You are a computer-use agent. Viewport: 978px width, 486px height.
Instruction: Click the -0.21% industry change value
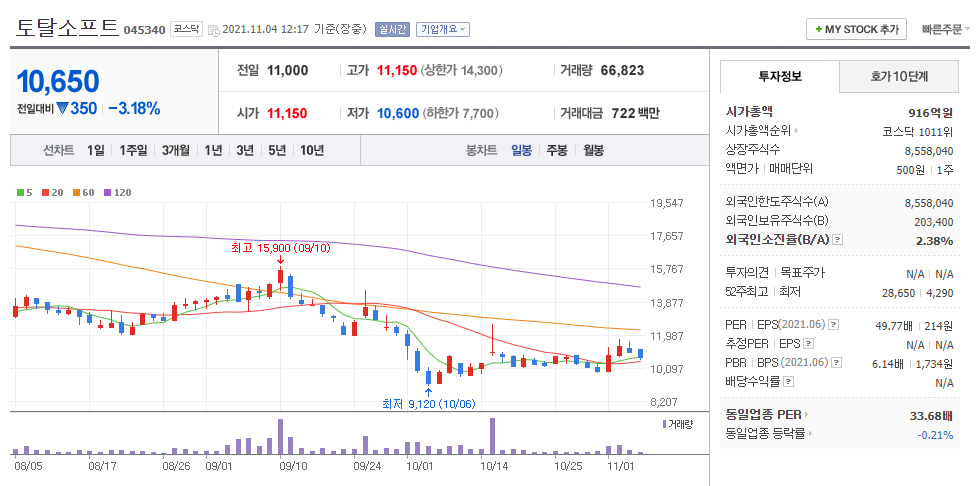pyautogui.click(x=935, y=434)
